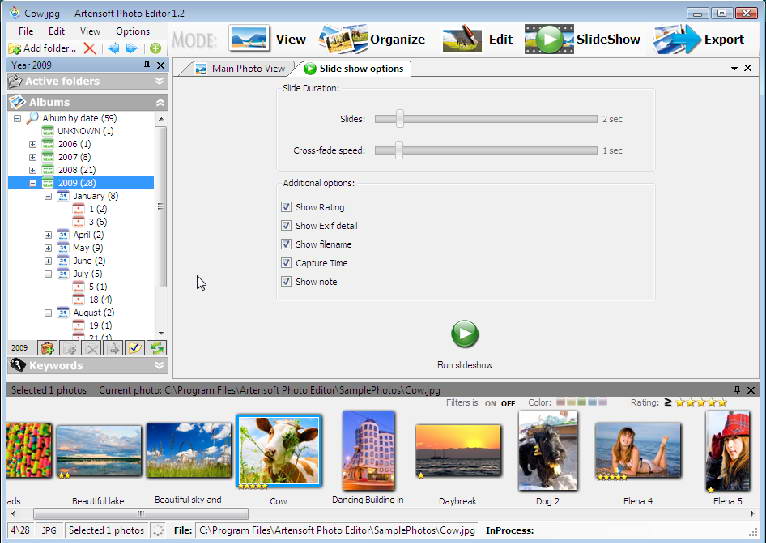Expand the Keywords panel
766x543 pixels.
coord(159,366)
